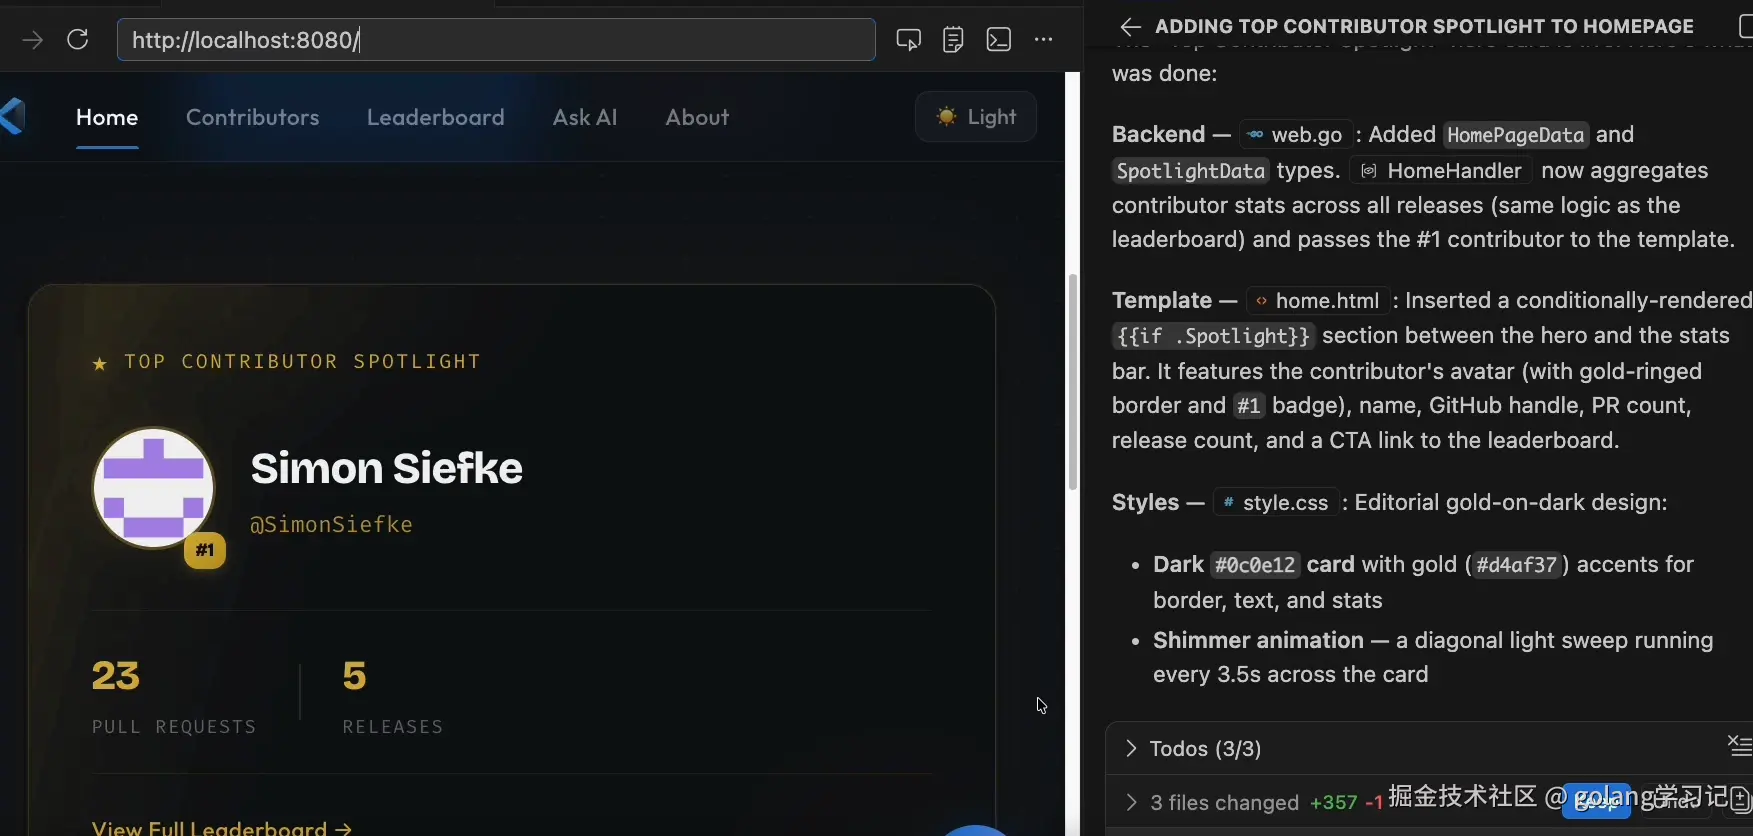
Task: Open the About nav tab
Action: [698, 117]
